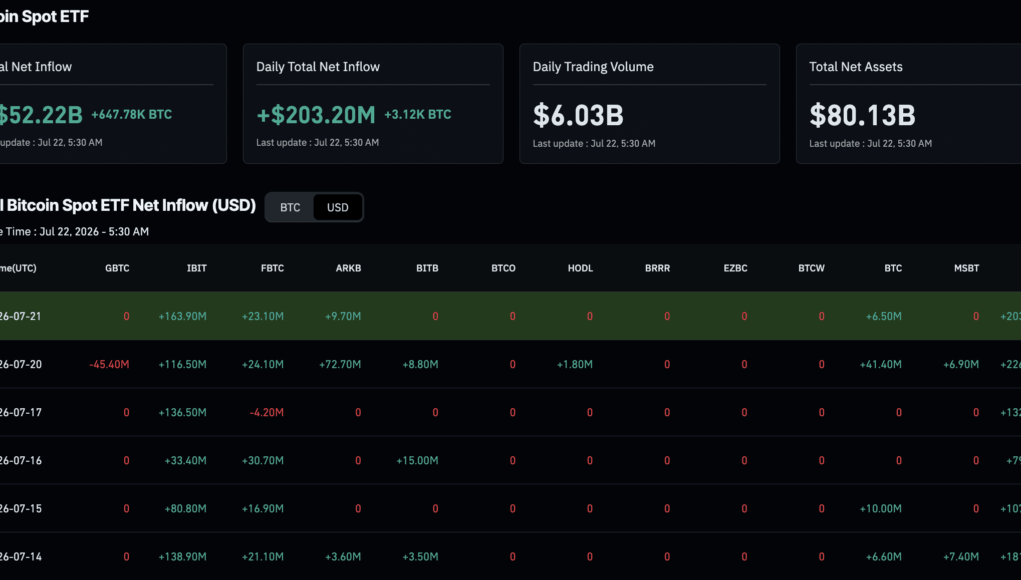Click ARKB +72.70M inflow value
The height and width of the screenshot is (580, 1021).
coord(340,365)
